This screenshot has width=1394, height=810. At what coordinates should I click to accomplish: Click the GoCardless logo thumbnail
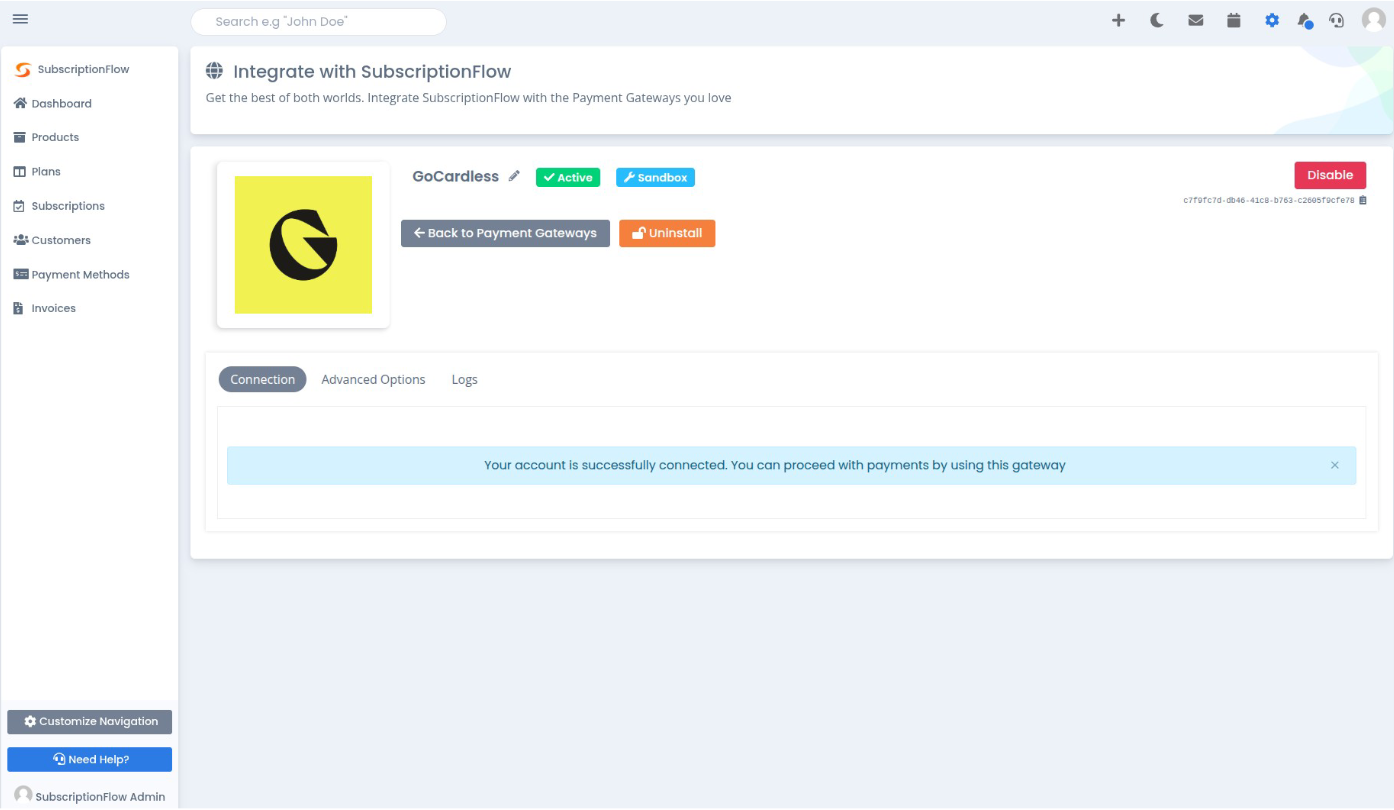click(303, 245)
